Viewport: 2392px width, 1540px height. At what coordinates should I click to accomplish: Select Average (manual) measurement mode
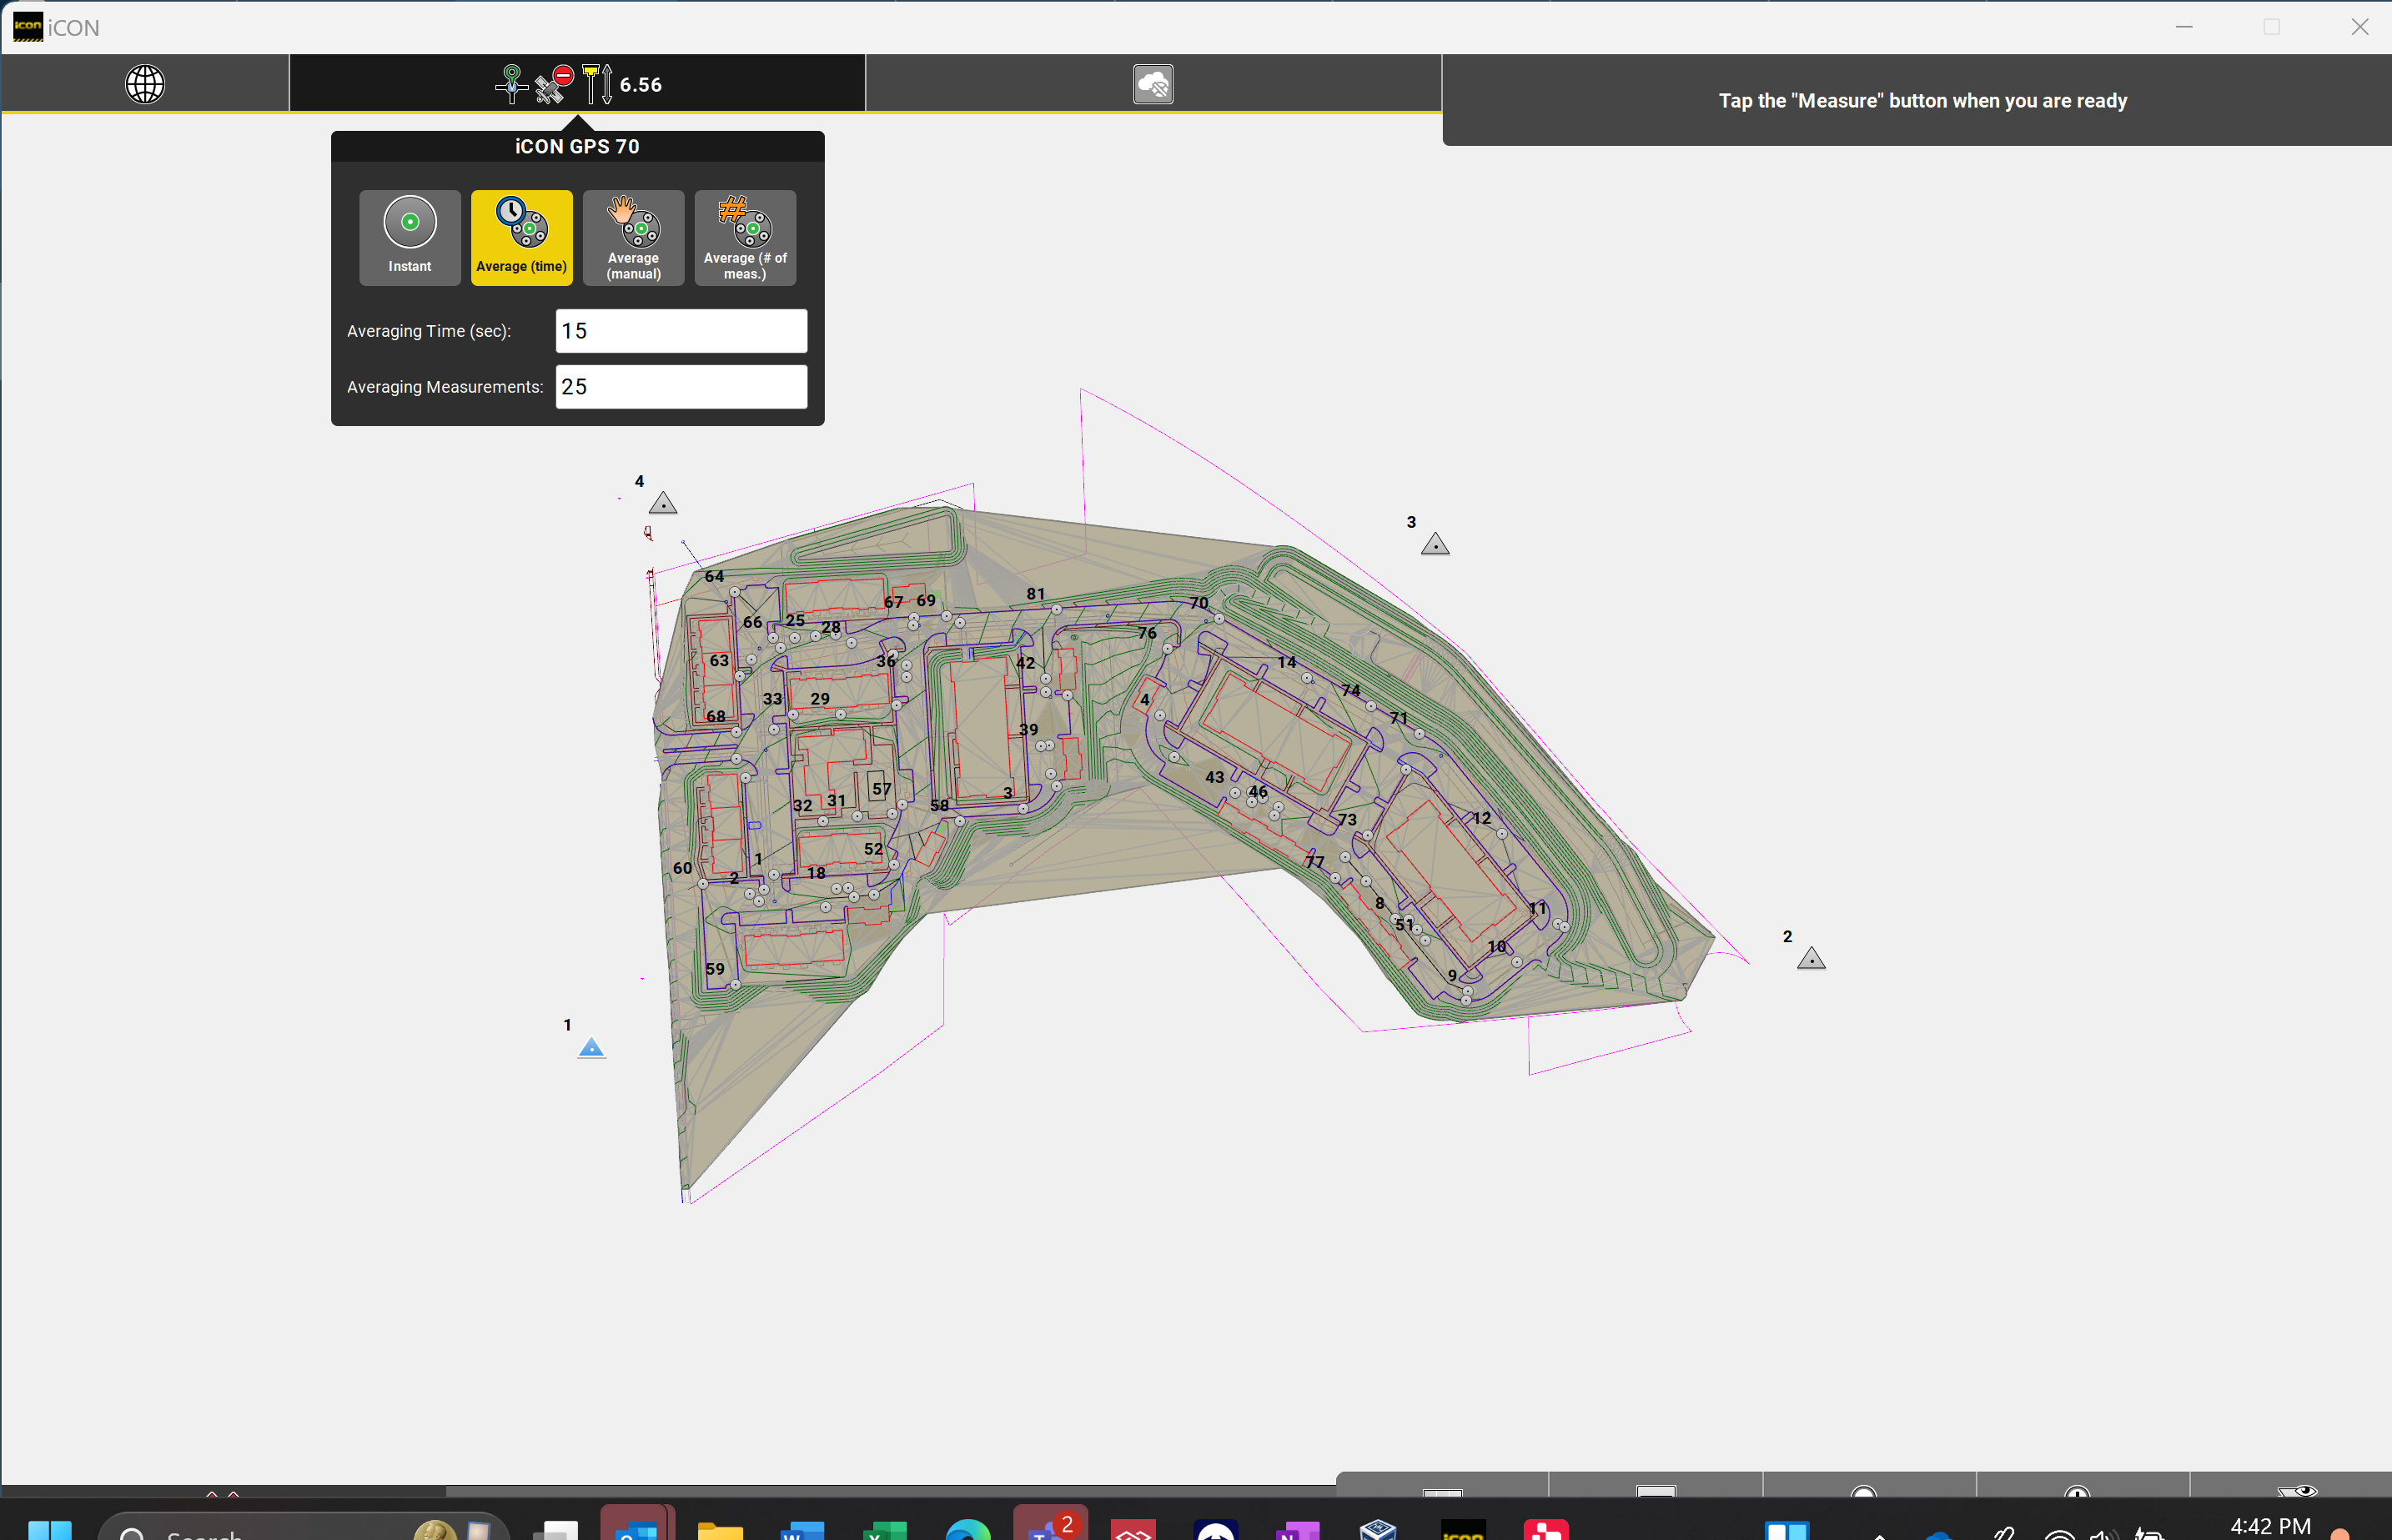pyautogui.click(x=633, y=237)
